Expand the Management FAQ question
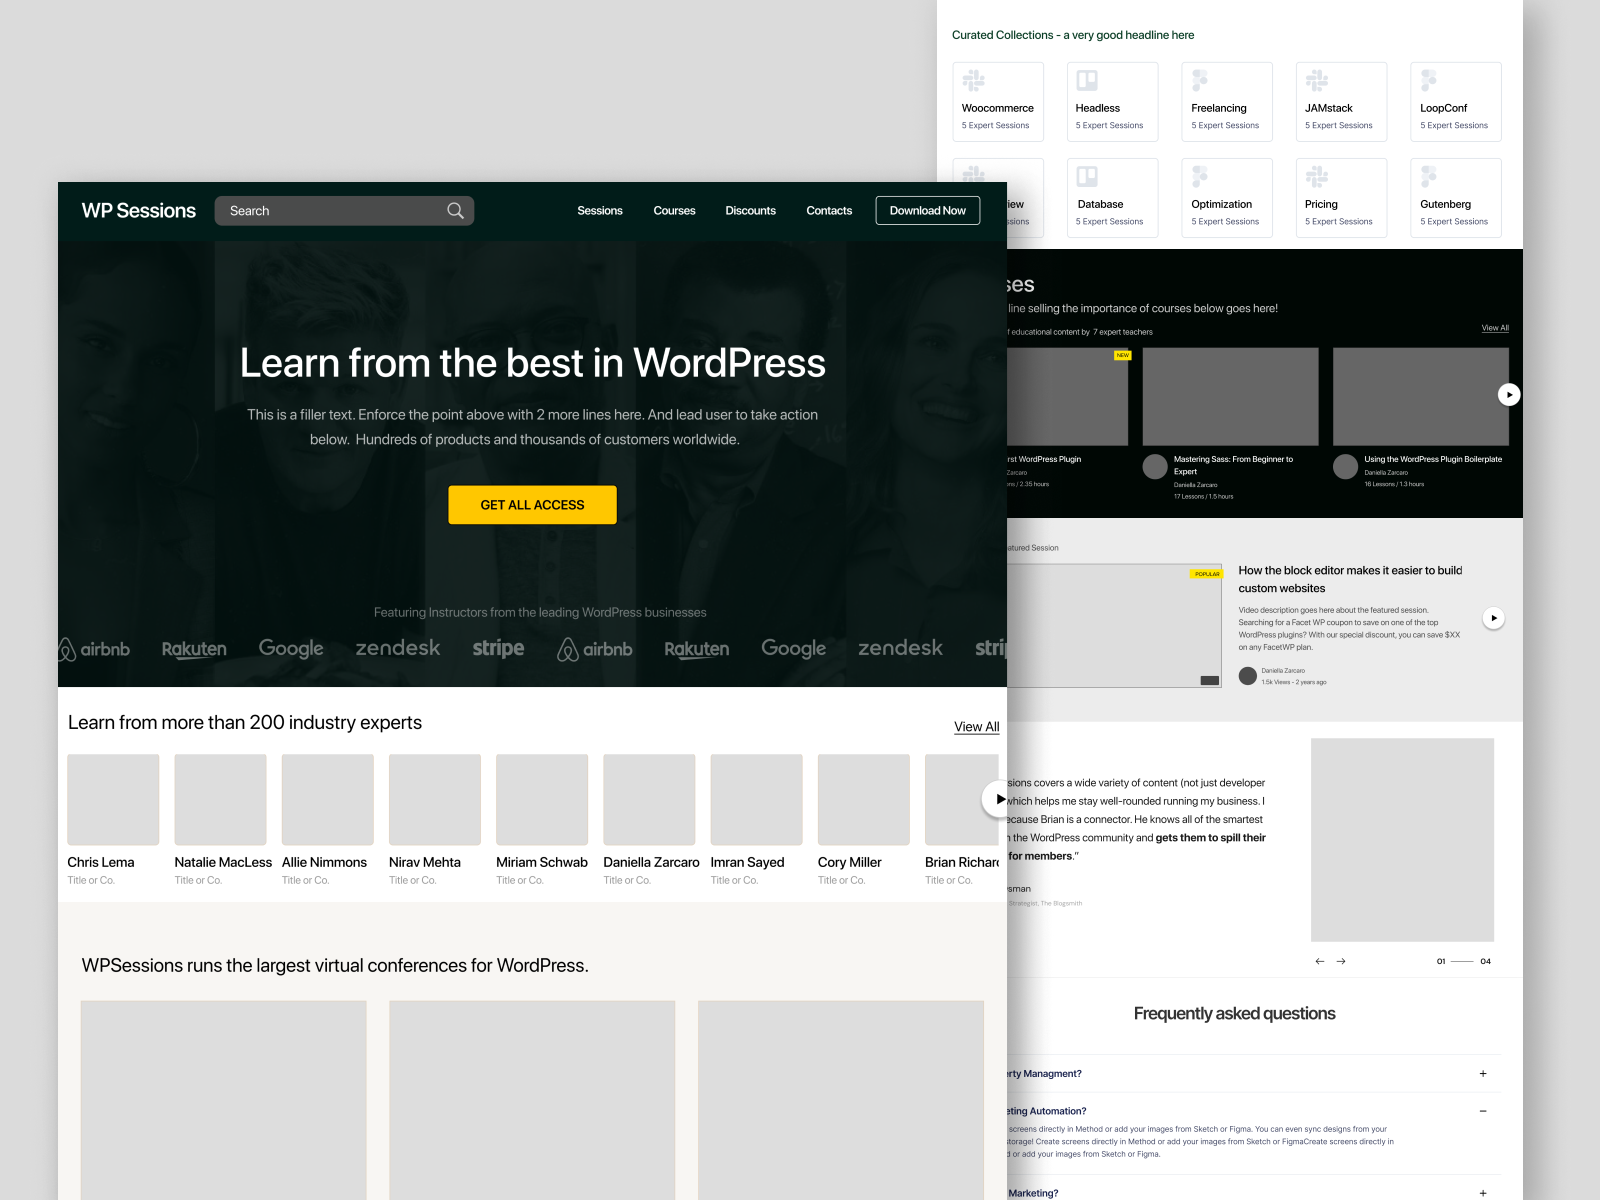The image size is (1600, 1200). [x=1482, y=1073]
